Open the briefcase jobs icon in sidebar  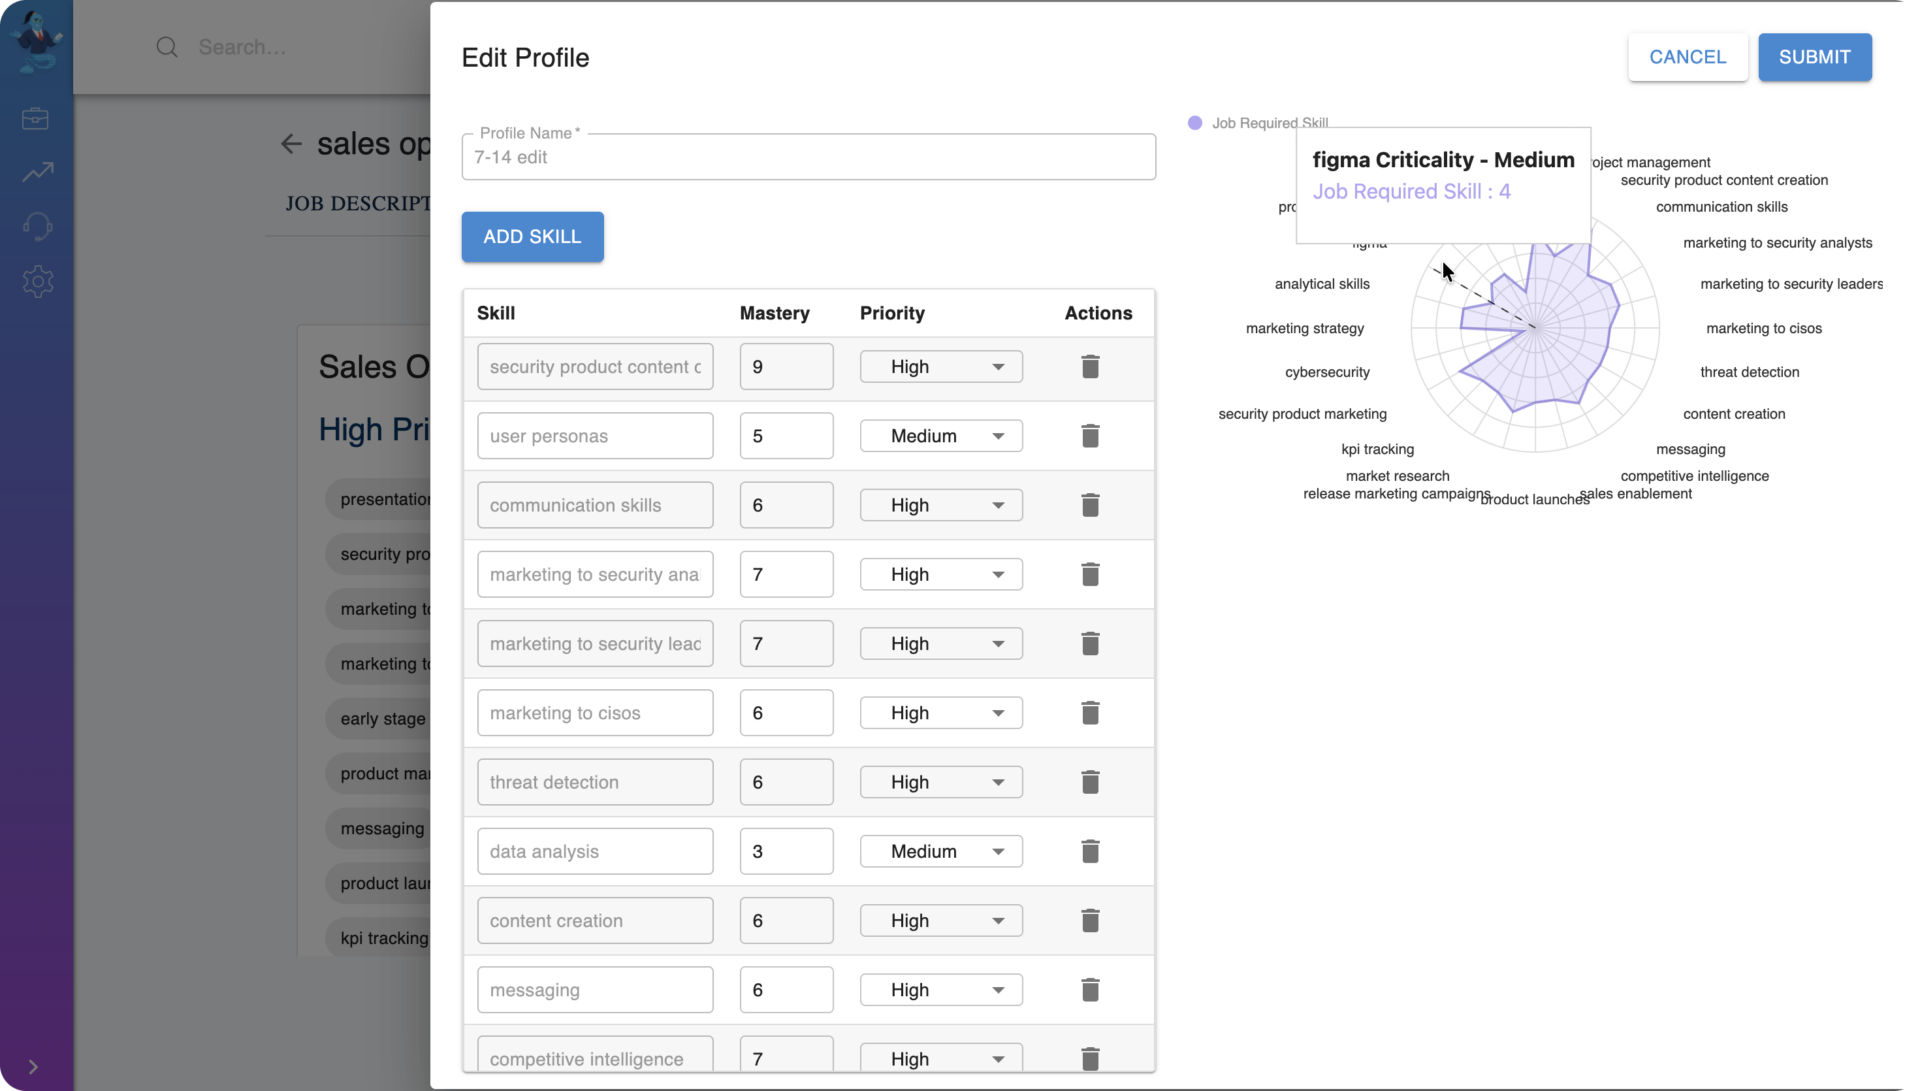click(x=36, y=119)
